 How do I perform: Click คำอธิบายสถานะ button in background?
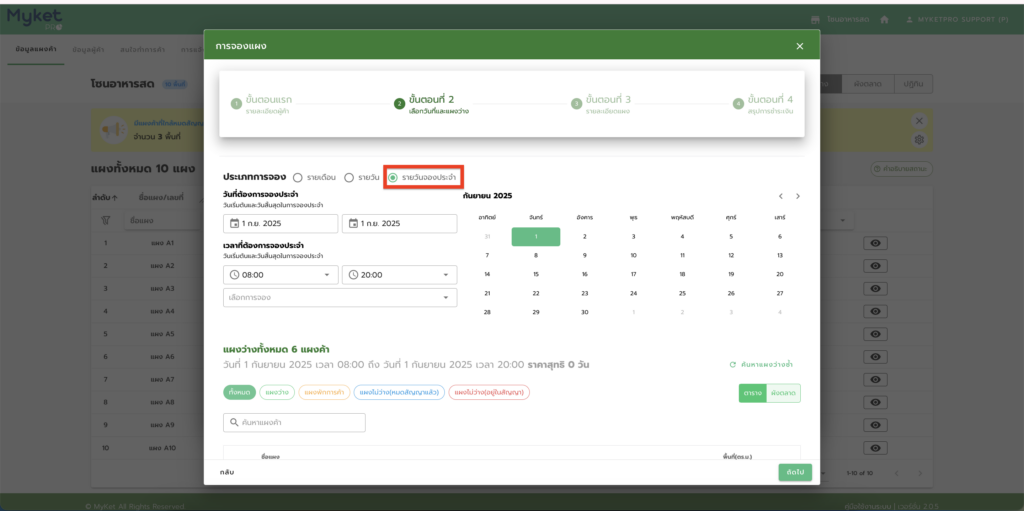[902, 169]
